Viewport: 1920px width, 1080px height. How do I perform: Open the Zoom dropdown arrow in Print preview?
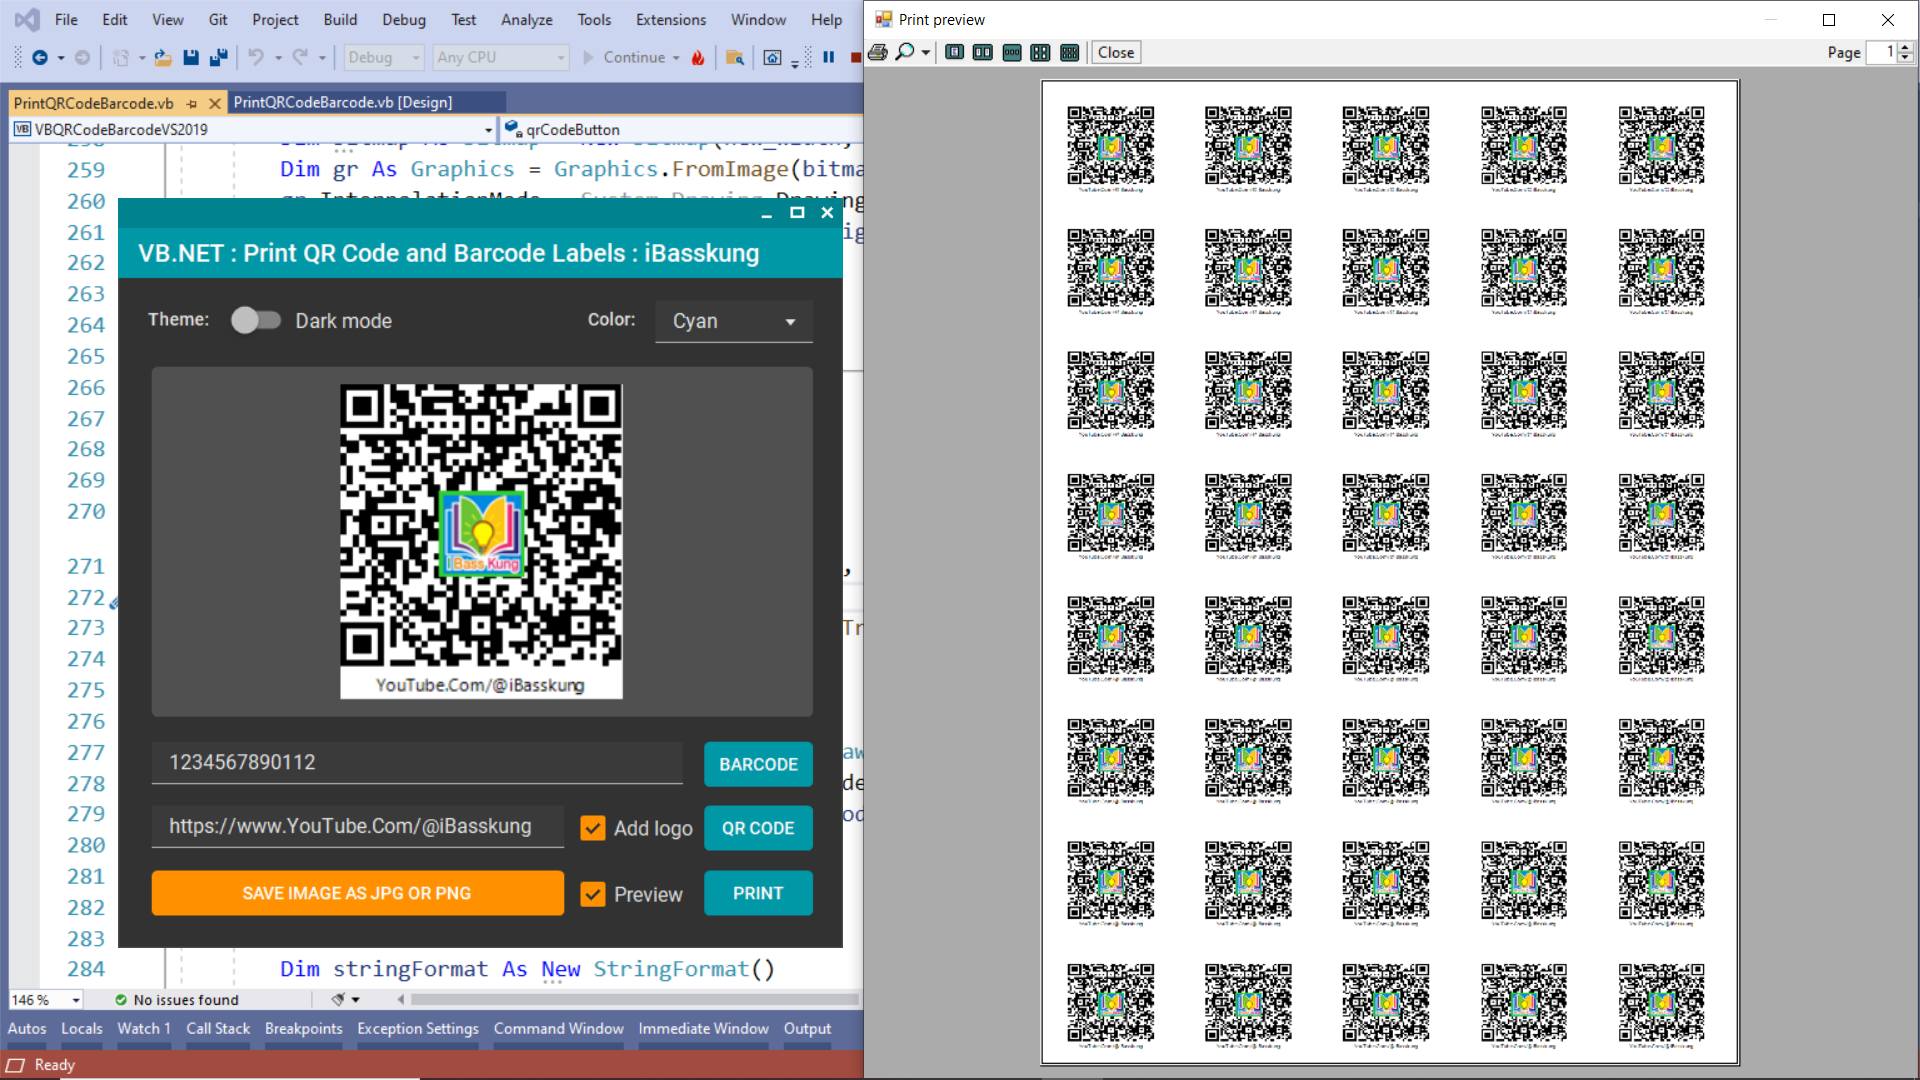coord(926,52)
